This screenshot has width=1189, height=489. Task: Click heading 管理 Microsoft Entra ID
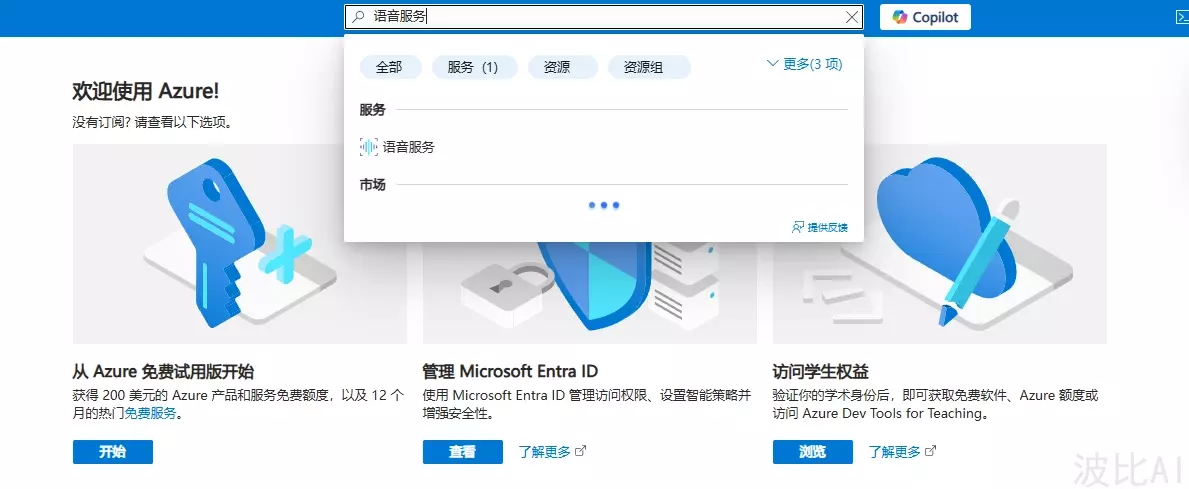[510, 371]
